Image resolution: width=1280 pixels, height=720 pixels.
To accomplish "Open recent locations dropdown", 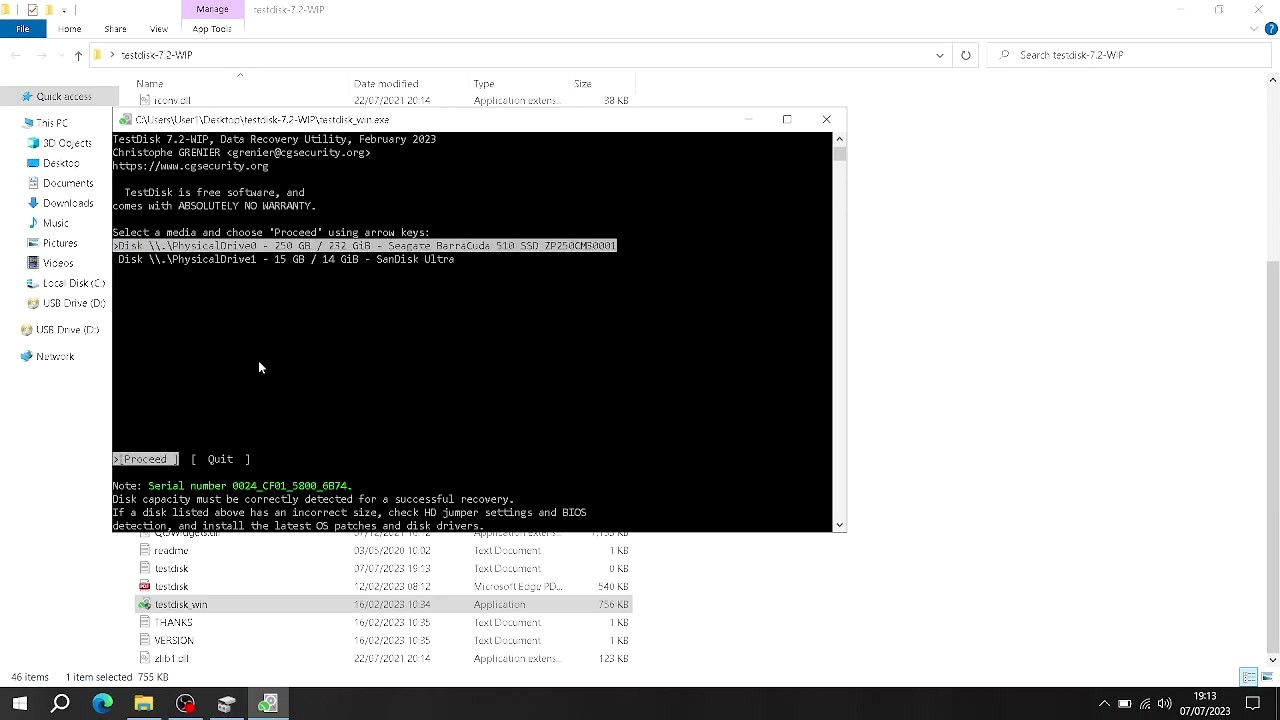I will (60, 55).
